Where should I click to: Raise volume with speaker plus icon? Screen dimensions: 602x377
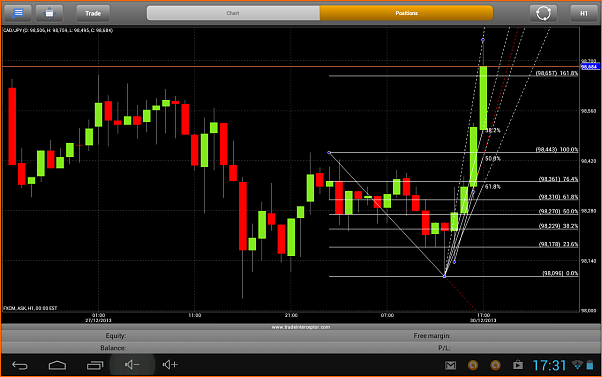(170, 365)
